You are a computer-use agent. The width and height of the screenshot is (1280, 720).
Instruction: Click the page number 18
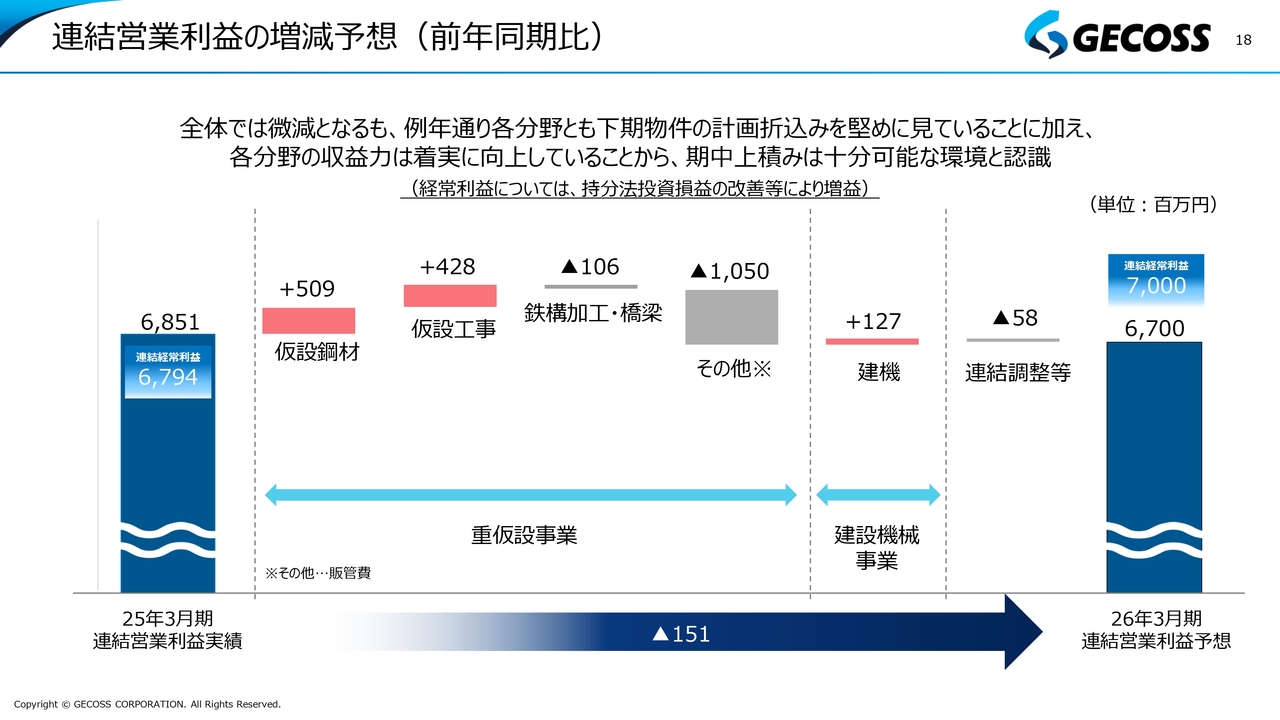[x=1244, y=40]
